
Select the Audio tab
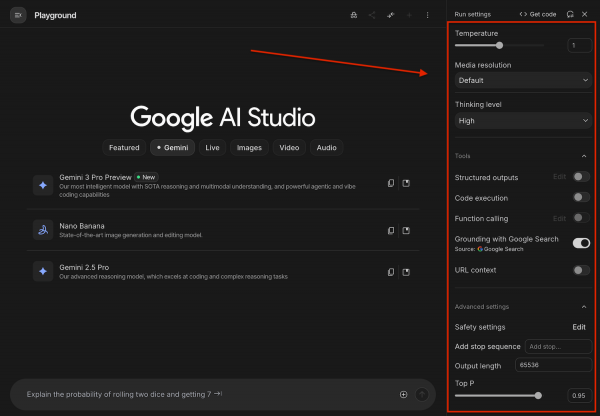pyautogui.click(x=326, y=148)
